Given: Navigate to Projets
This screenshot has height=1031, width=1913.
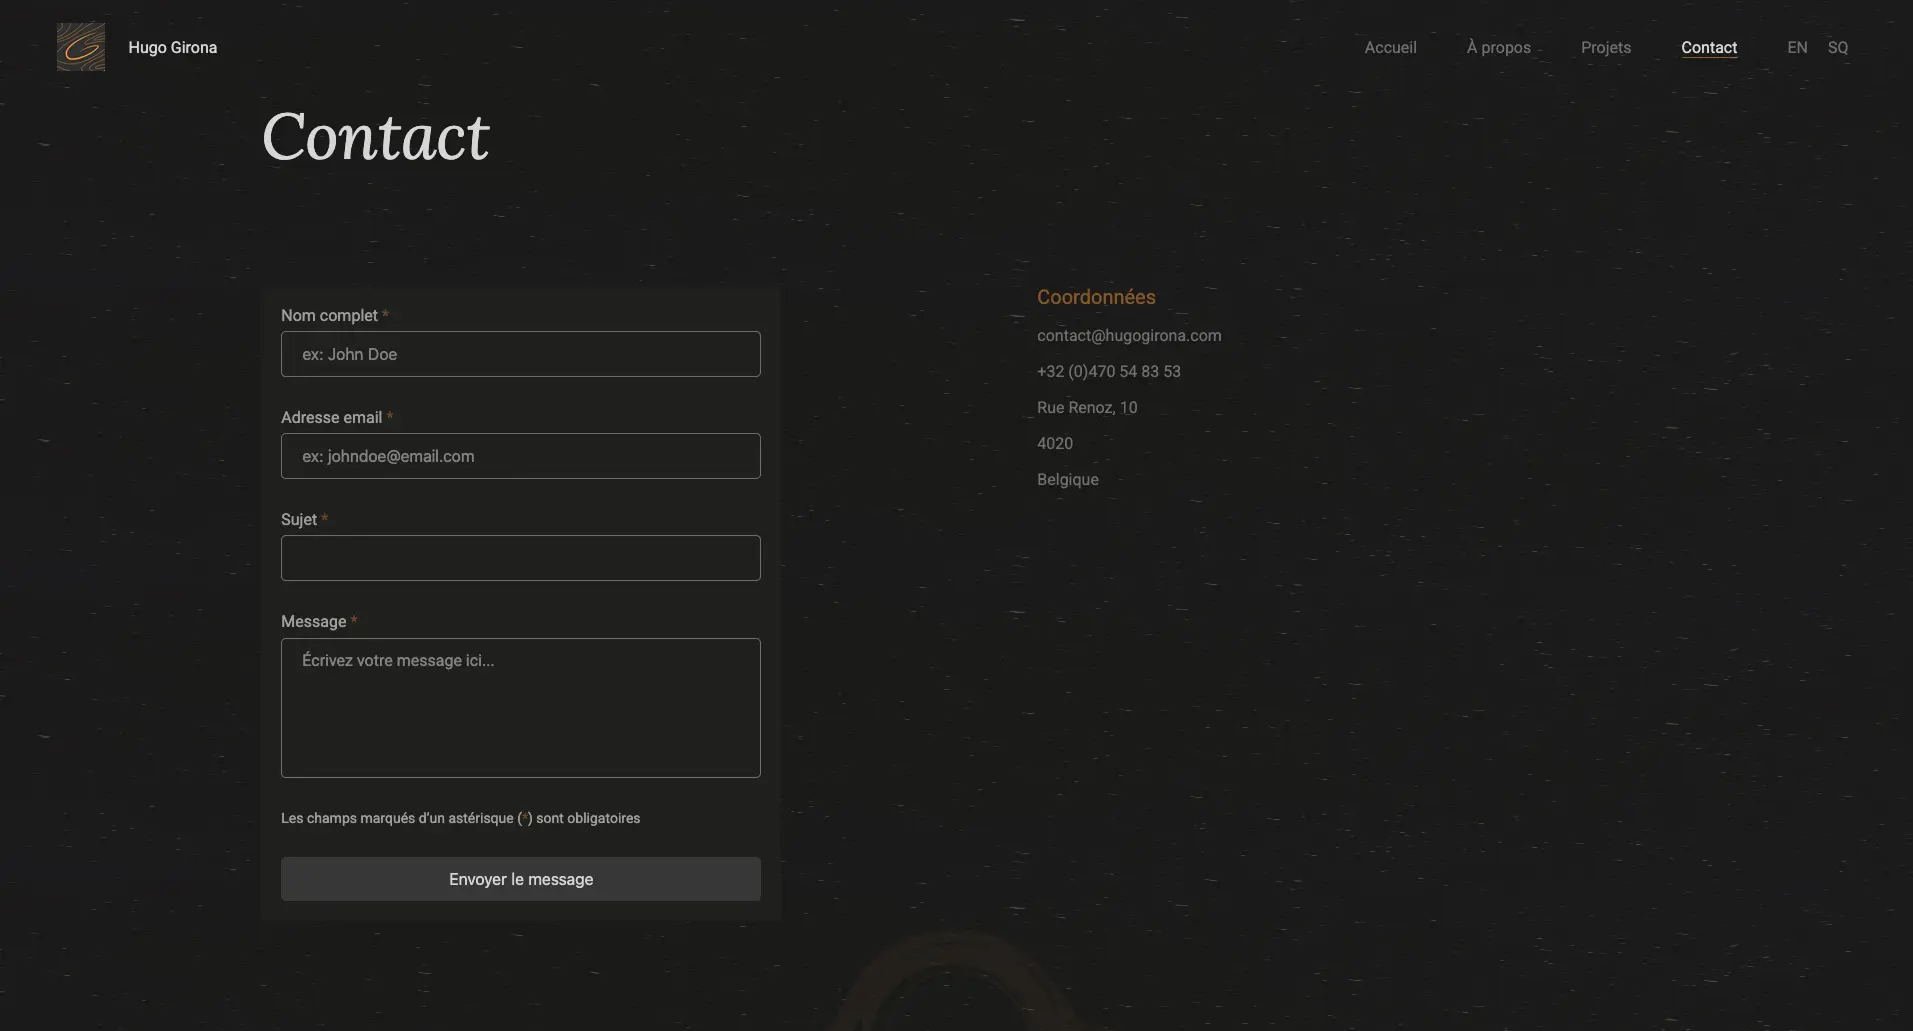Looking at the screenshot, I should click(1605, 47).
